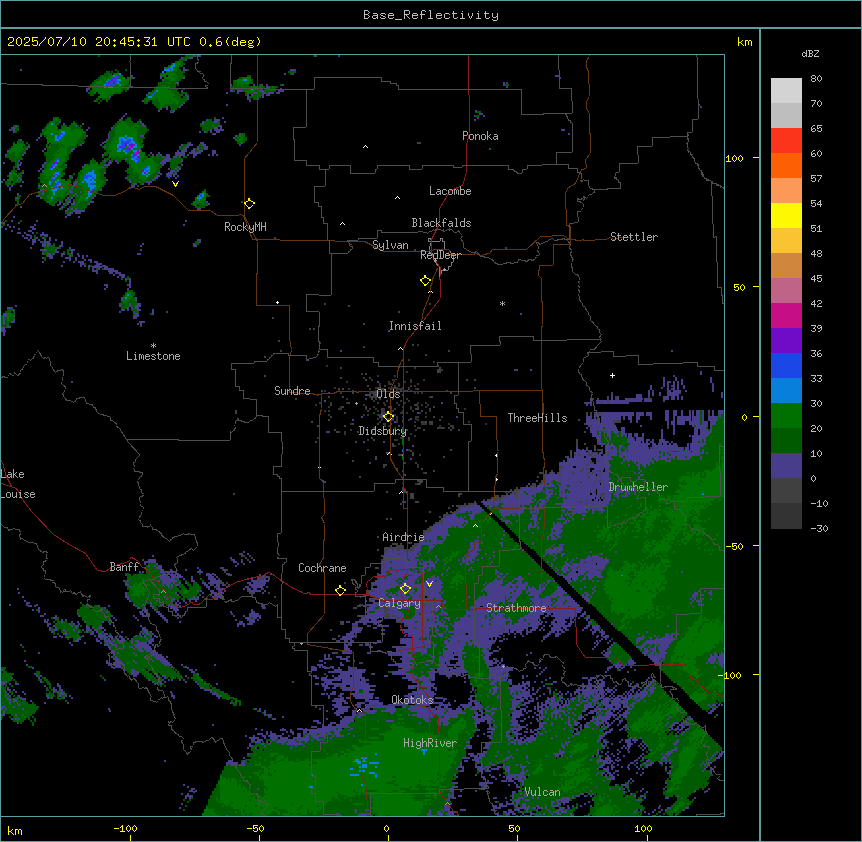This screenshot has width=862, height=842.
Task: Click the yellow V marker east of Calgary's diamond
Action: click(429, 584)
